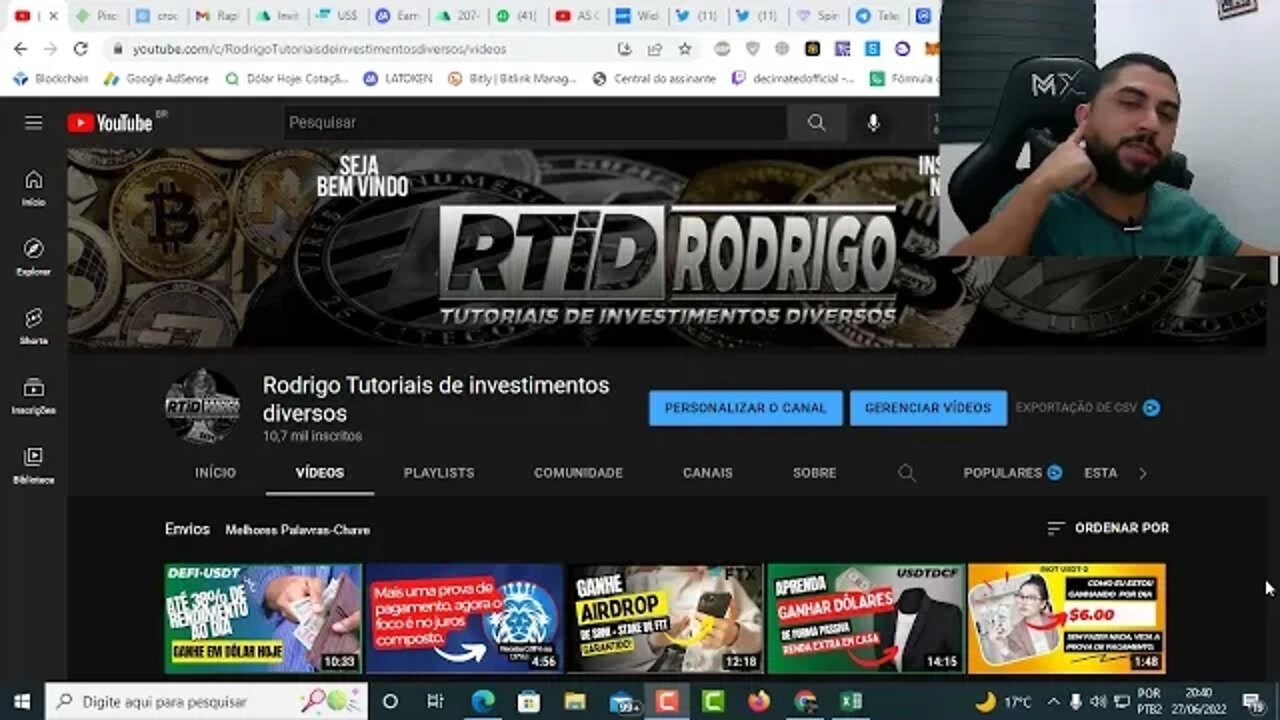Image resolution: width=1280 pixels, height=720 pixels.
Task: Click the volume speaker tray icon
Action: pyautogui.click(x=1098, y=701)
